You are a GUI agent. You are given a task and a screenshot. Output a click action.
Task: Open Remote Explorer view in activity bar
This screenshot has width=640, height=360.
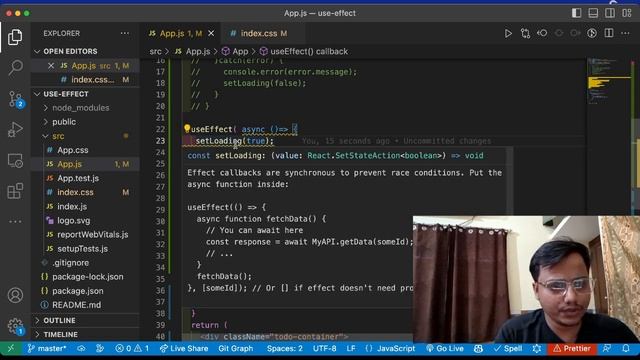(x=15, y=161)
